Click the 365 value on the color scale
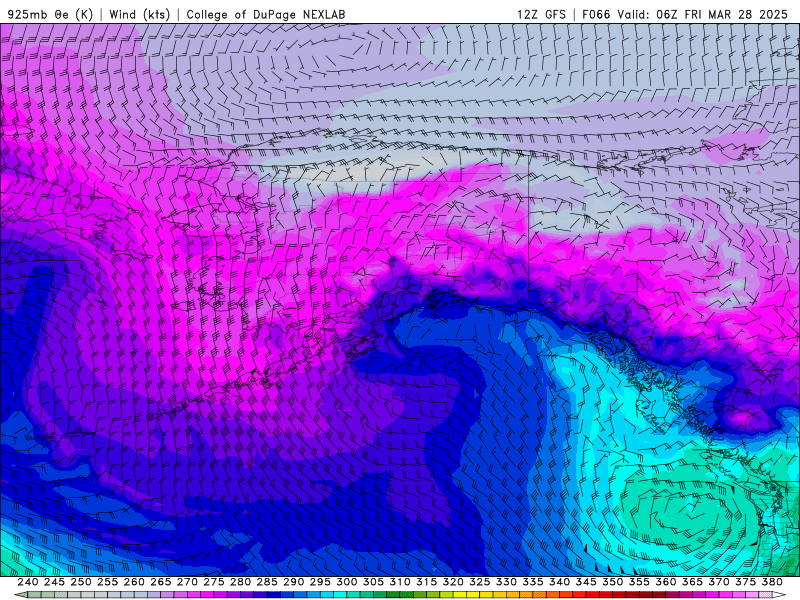Viewport: 800px width, 600px height. pos(691,582)
